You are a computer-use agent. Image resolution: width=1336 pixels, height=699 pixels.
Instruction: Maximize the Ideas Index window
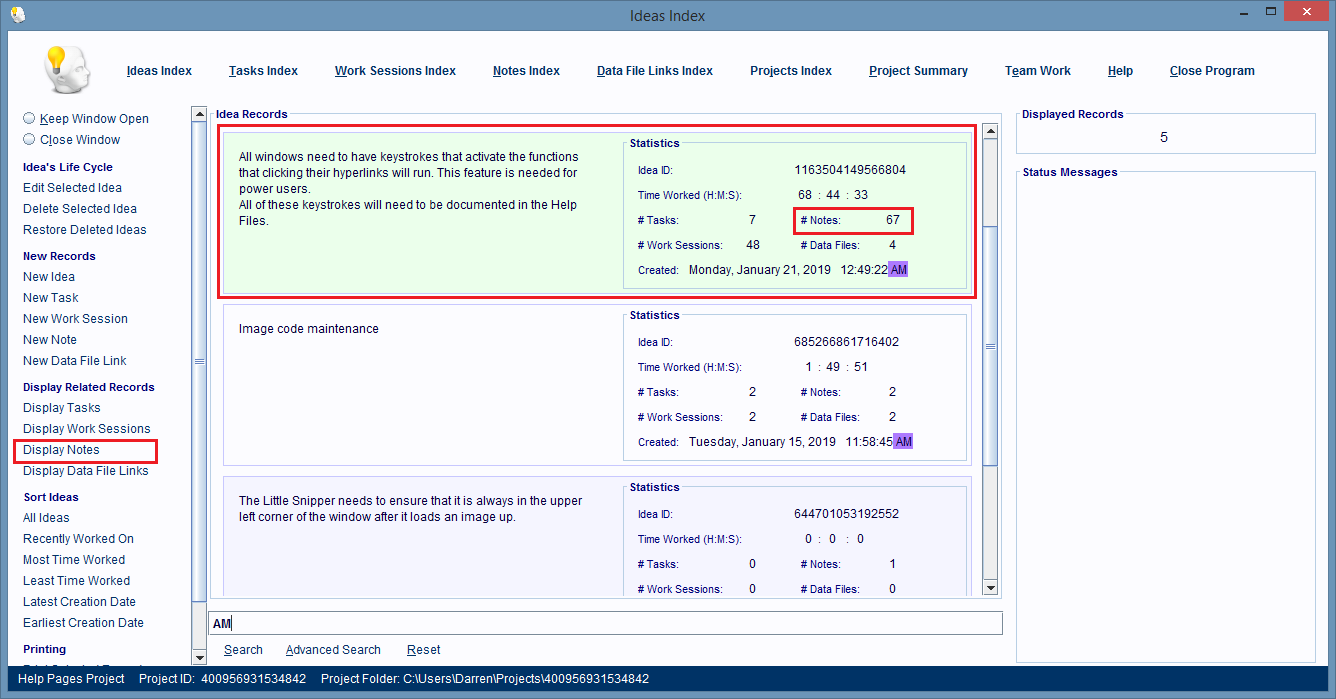[1270, 12]
